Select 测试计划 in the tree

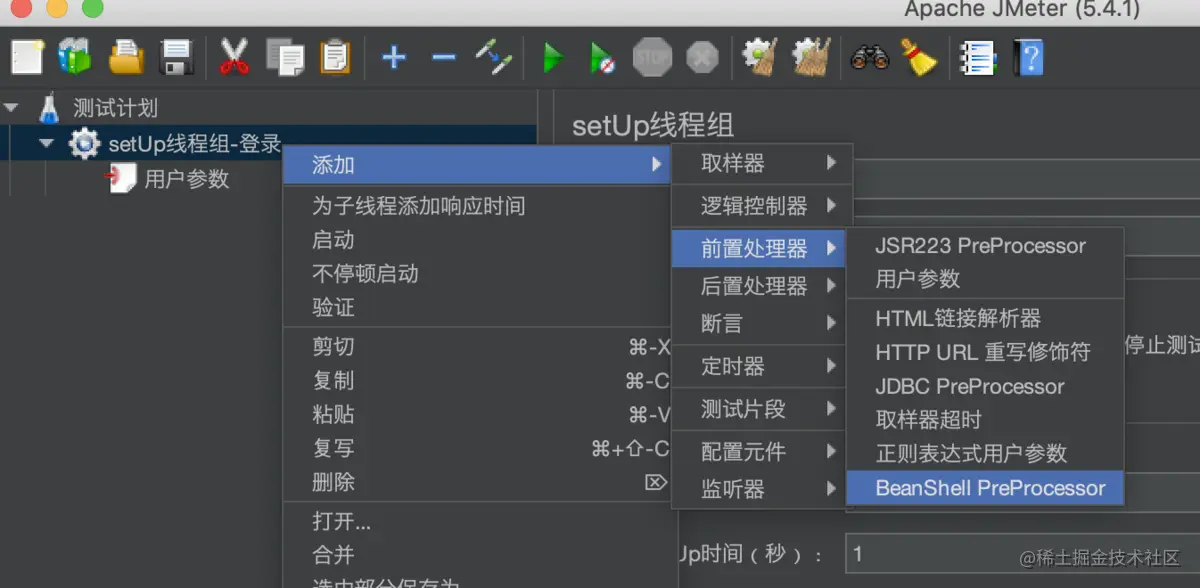tap(116, 108)
